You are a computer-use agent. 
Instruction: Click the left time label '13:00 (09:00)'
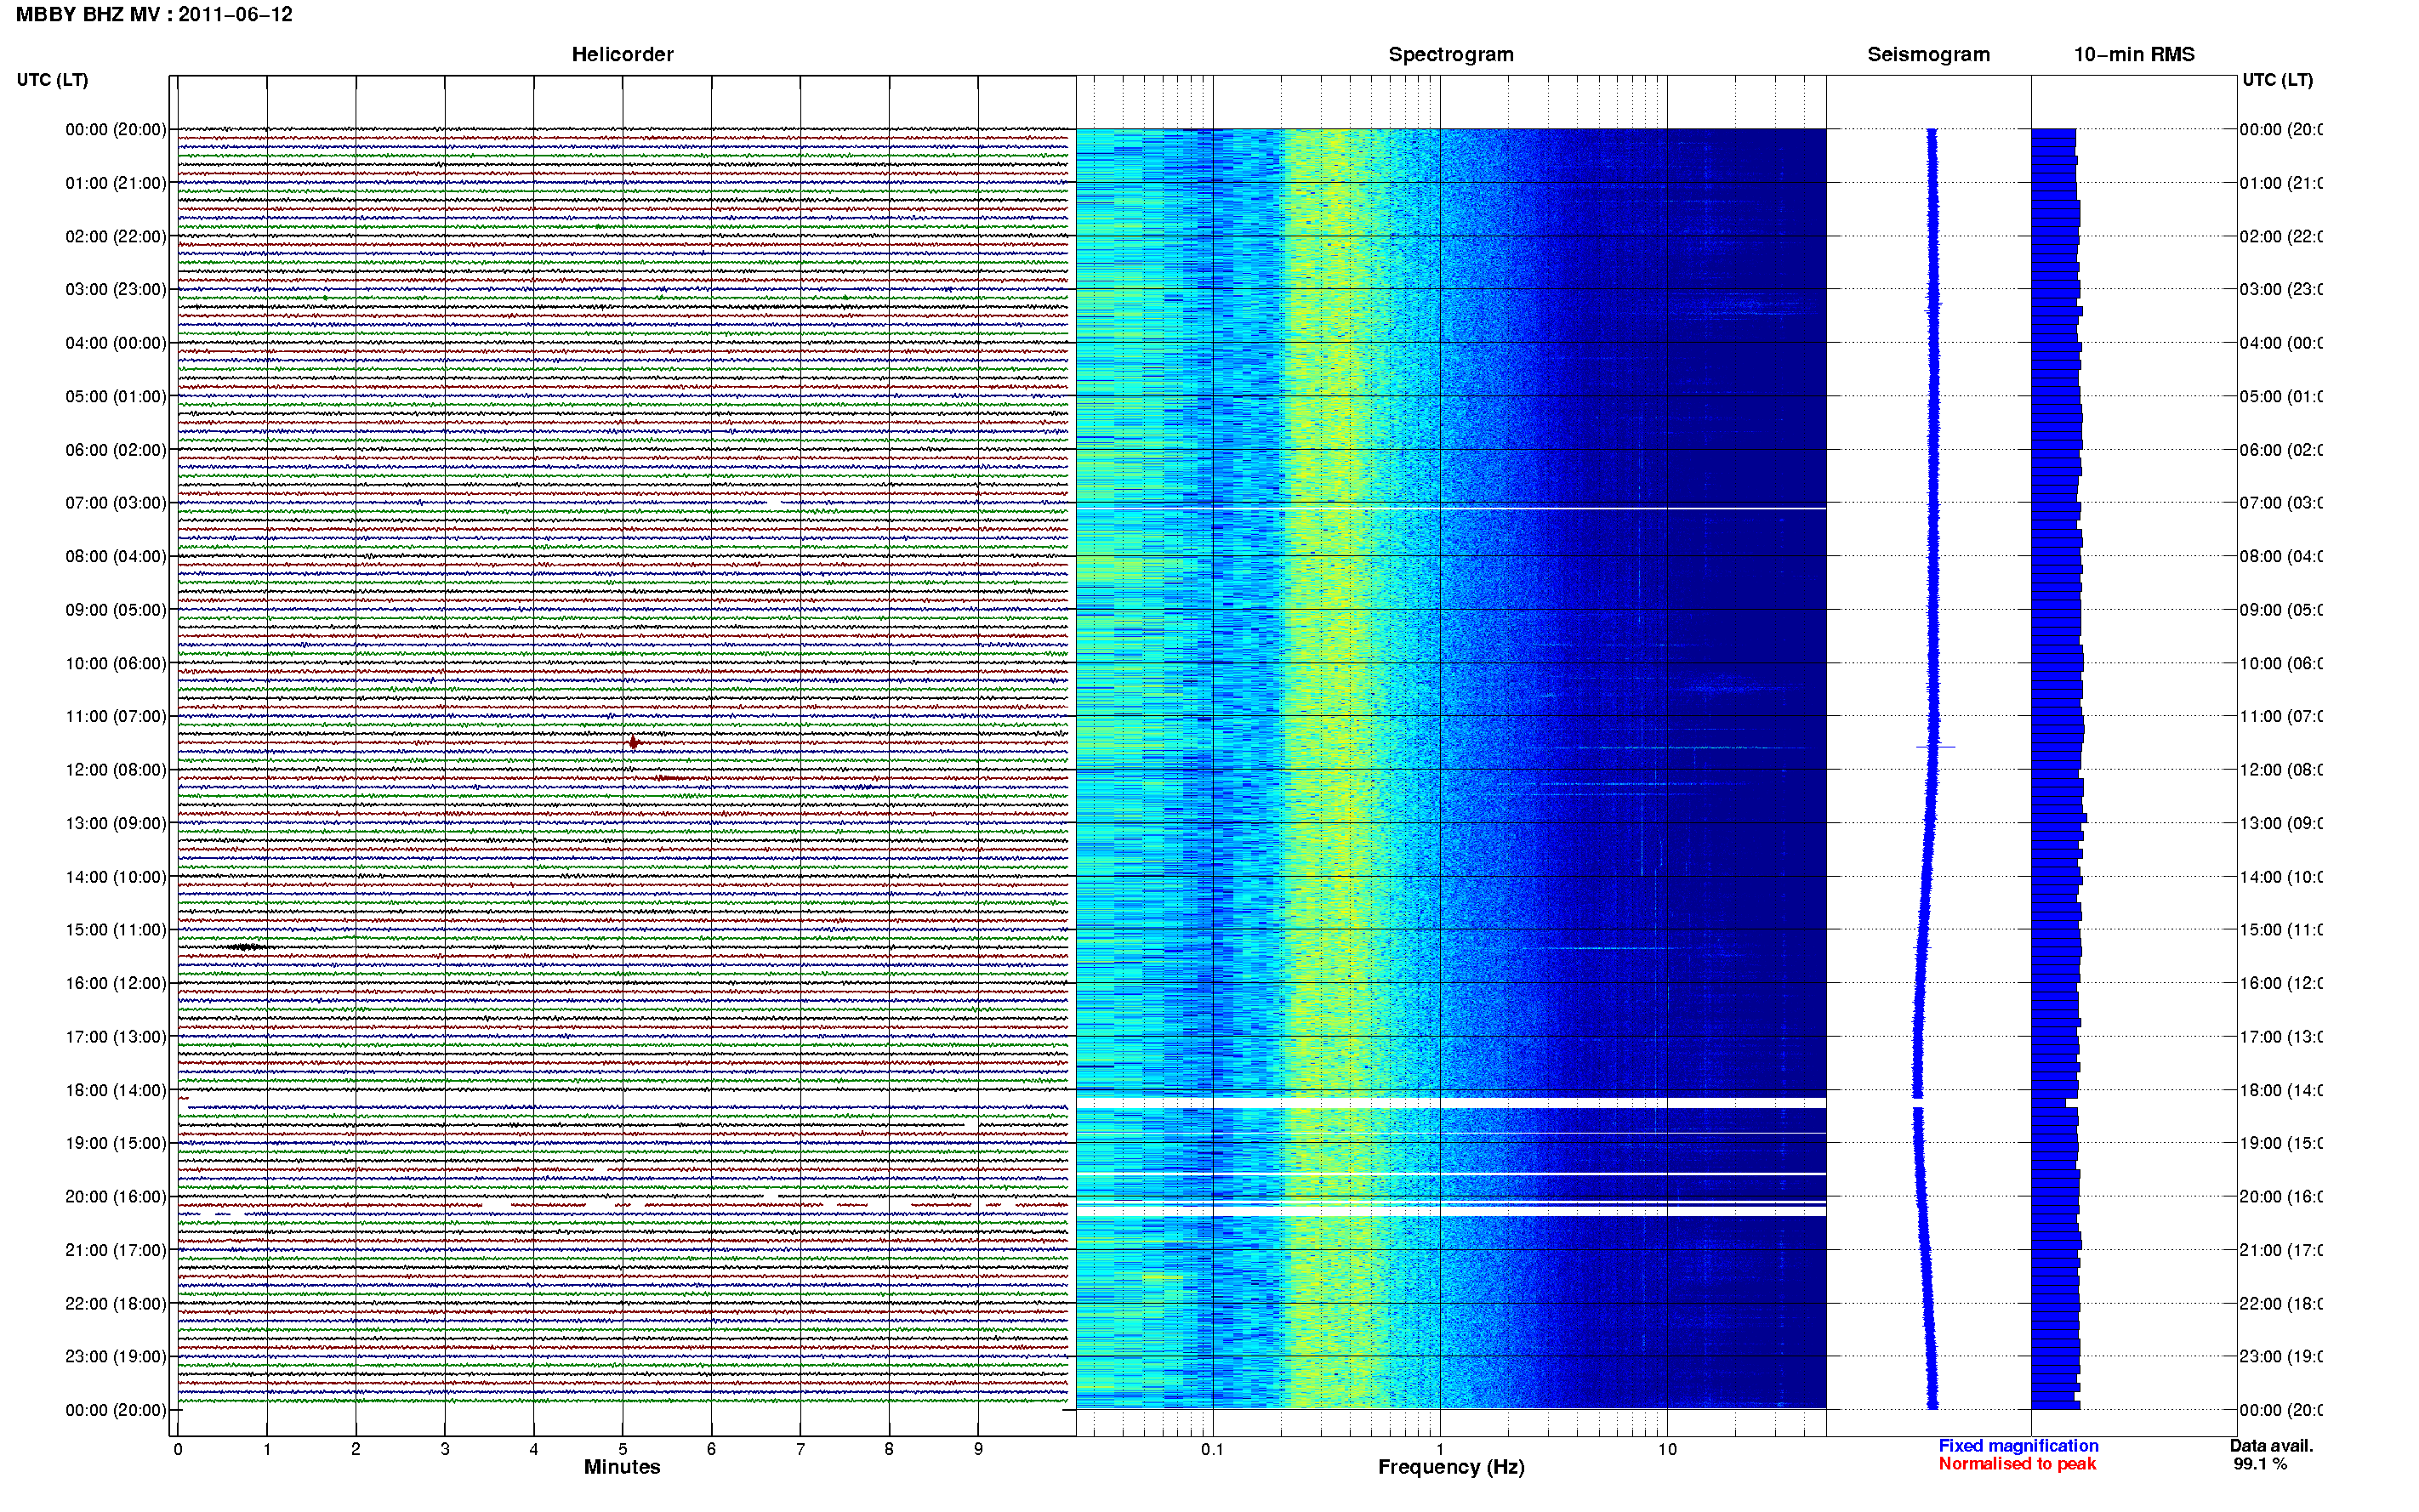coord(116,824)
